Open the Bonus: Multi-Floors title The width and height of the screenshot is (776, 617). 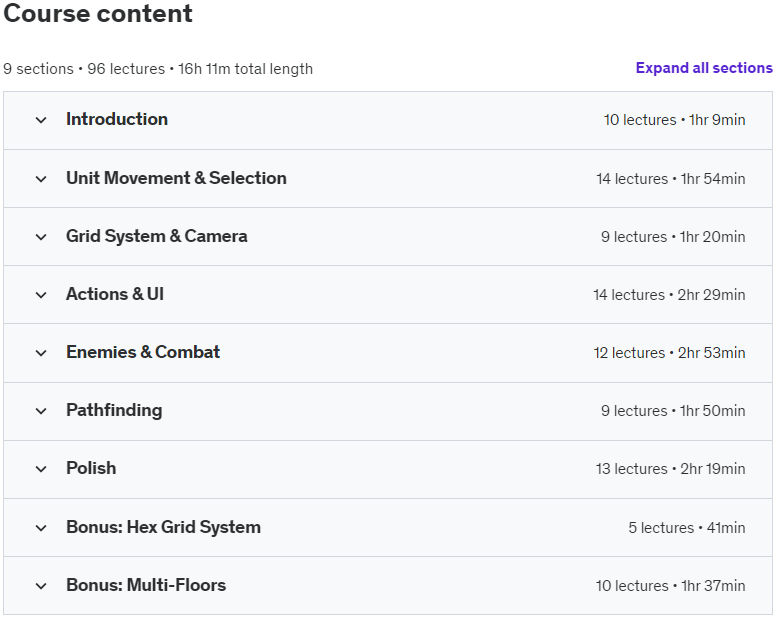coord(146,585)
